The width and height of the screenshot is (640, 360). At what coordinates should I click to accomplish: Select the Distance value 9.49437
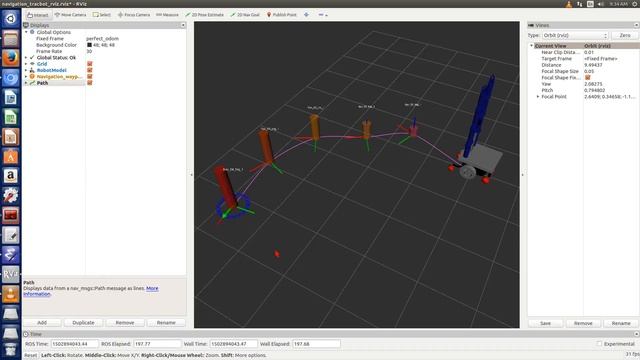point(593,65)
